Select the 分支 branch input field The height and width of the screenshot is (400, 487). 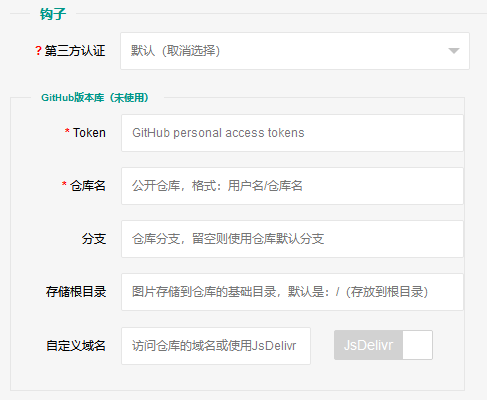point(292,239)
